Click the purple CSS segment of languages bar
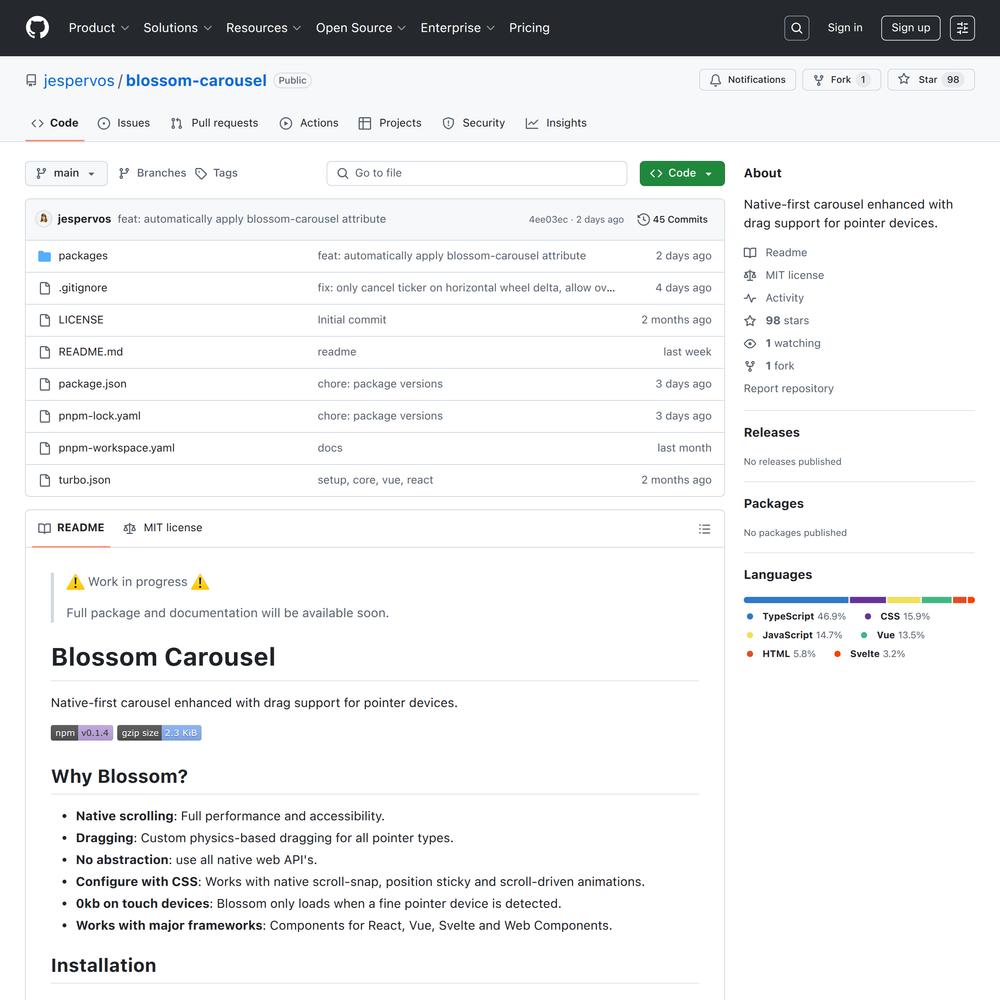The image size is (1000, 1000). [868, 600]
